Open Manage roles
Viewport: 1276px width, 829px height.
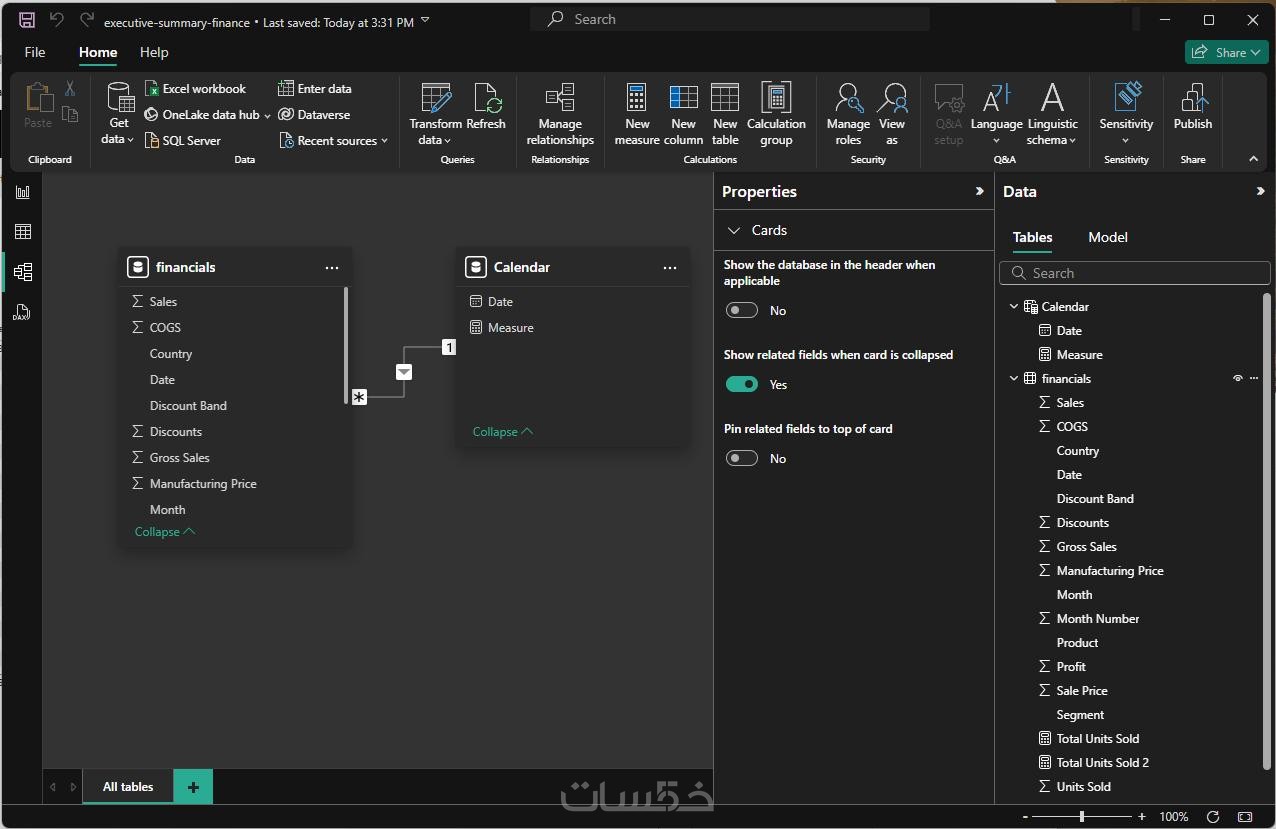click(848, 114)
